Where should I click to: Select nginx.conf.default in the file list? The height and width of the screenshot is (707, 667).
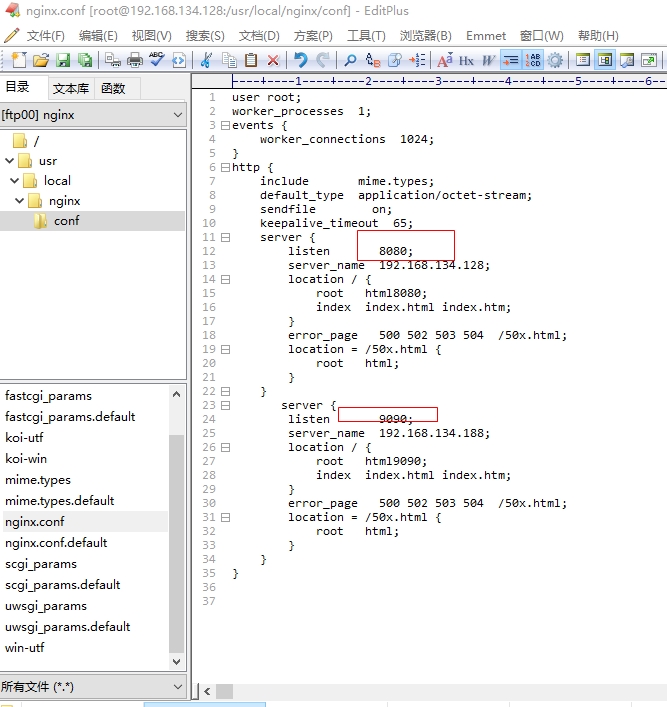[56, 542]
